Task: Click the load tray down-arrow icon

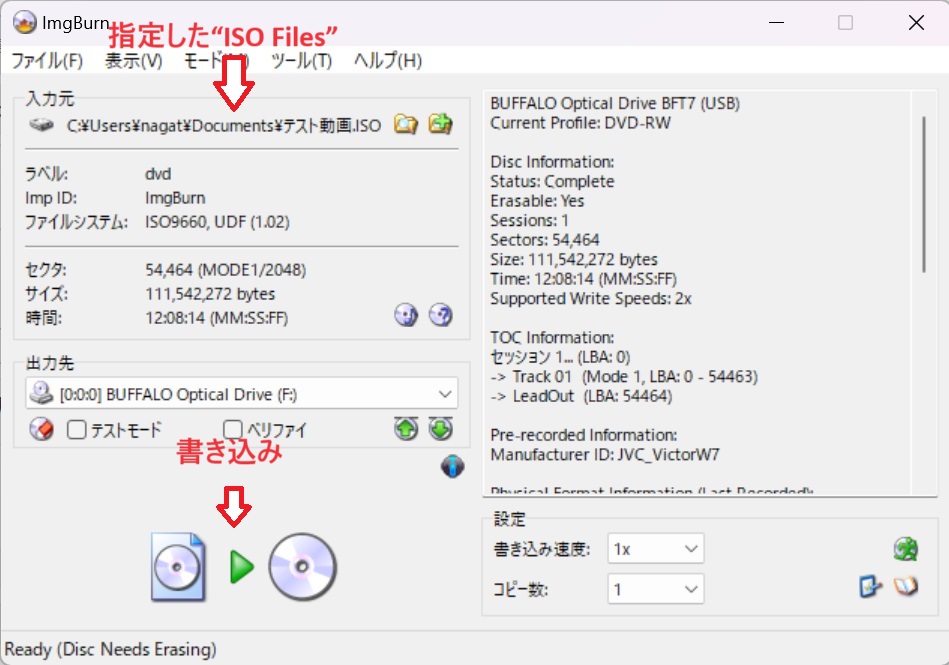Action: pyautogui.click(x=441, y=429)
